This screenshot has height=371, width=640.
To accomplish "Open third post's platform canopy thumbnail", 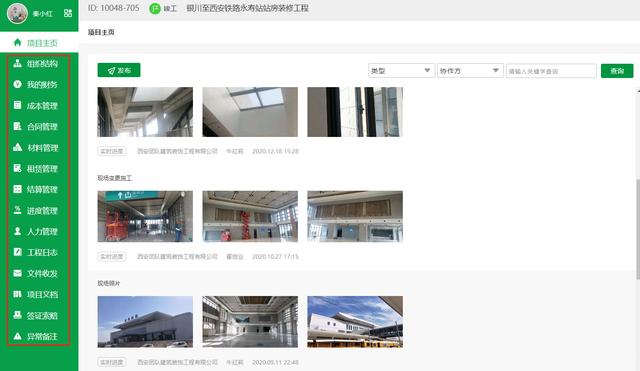I will click(355, 322).
